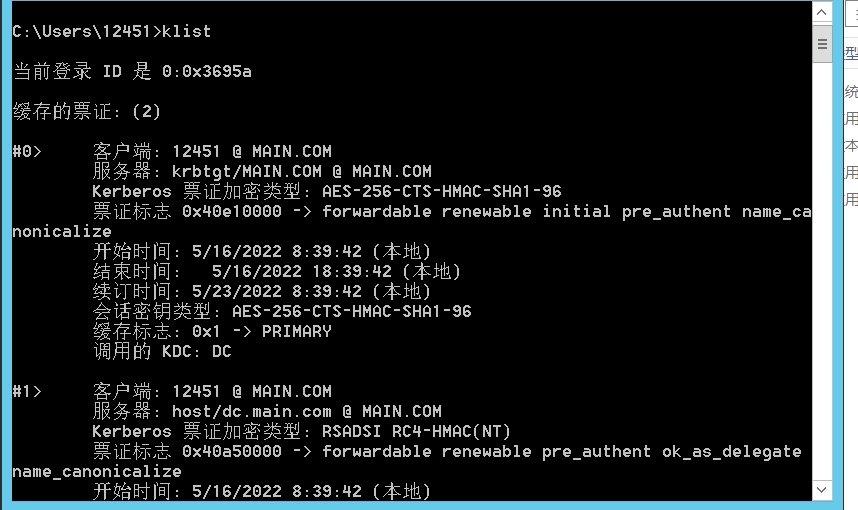Click the 本 entry in right panel
Screen dimensions: 858x510
[x=851, y=145]
